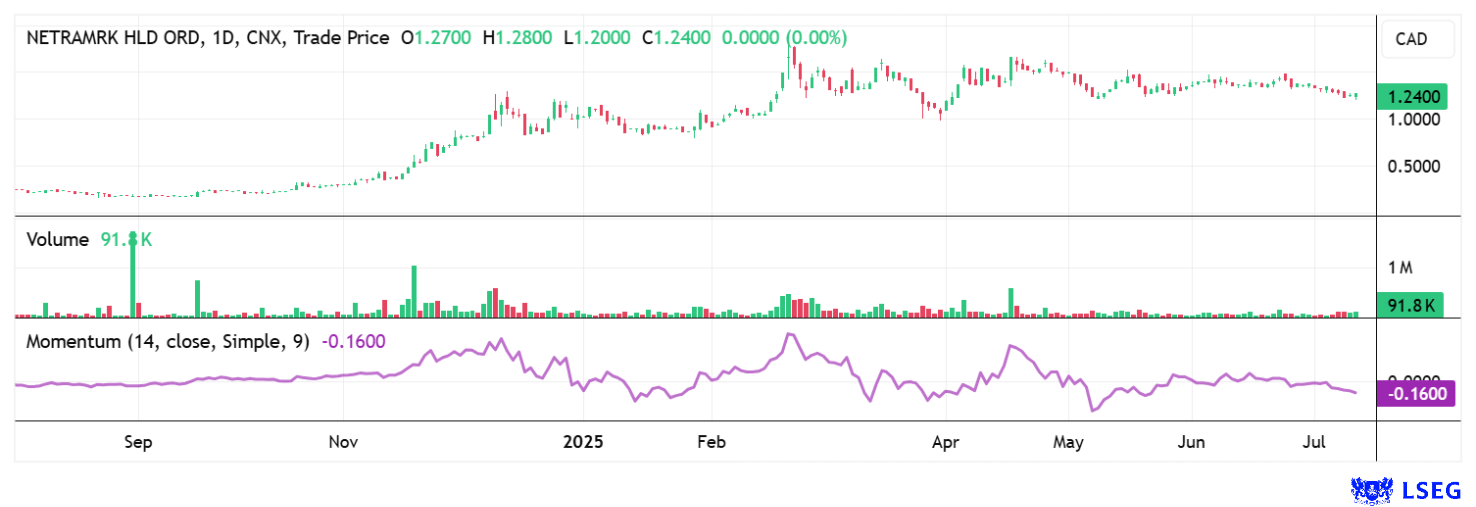This screenshot has width=1476, height=507.
Task: Click the 1 M volume axis label
Action: [x=1399, y=268]
